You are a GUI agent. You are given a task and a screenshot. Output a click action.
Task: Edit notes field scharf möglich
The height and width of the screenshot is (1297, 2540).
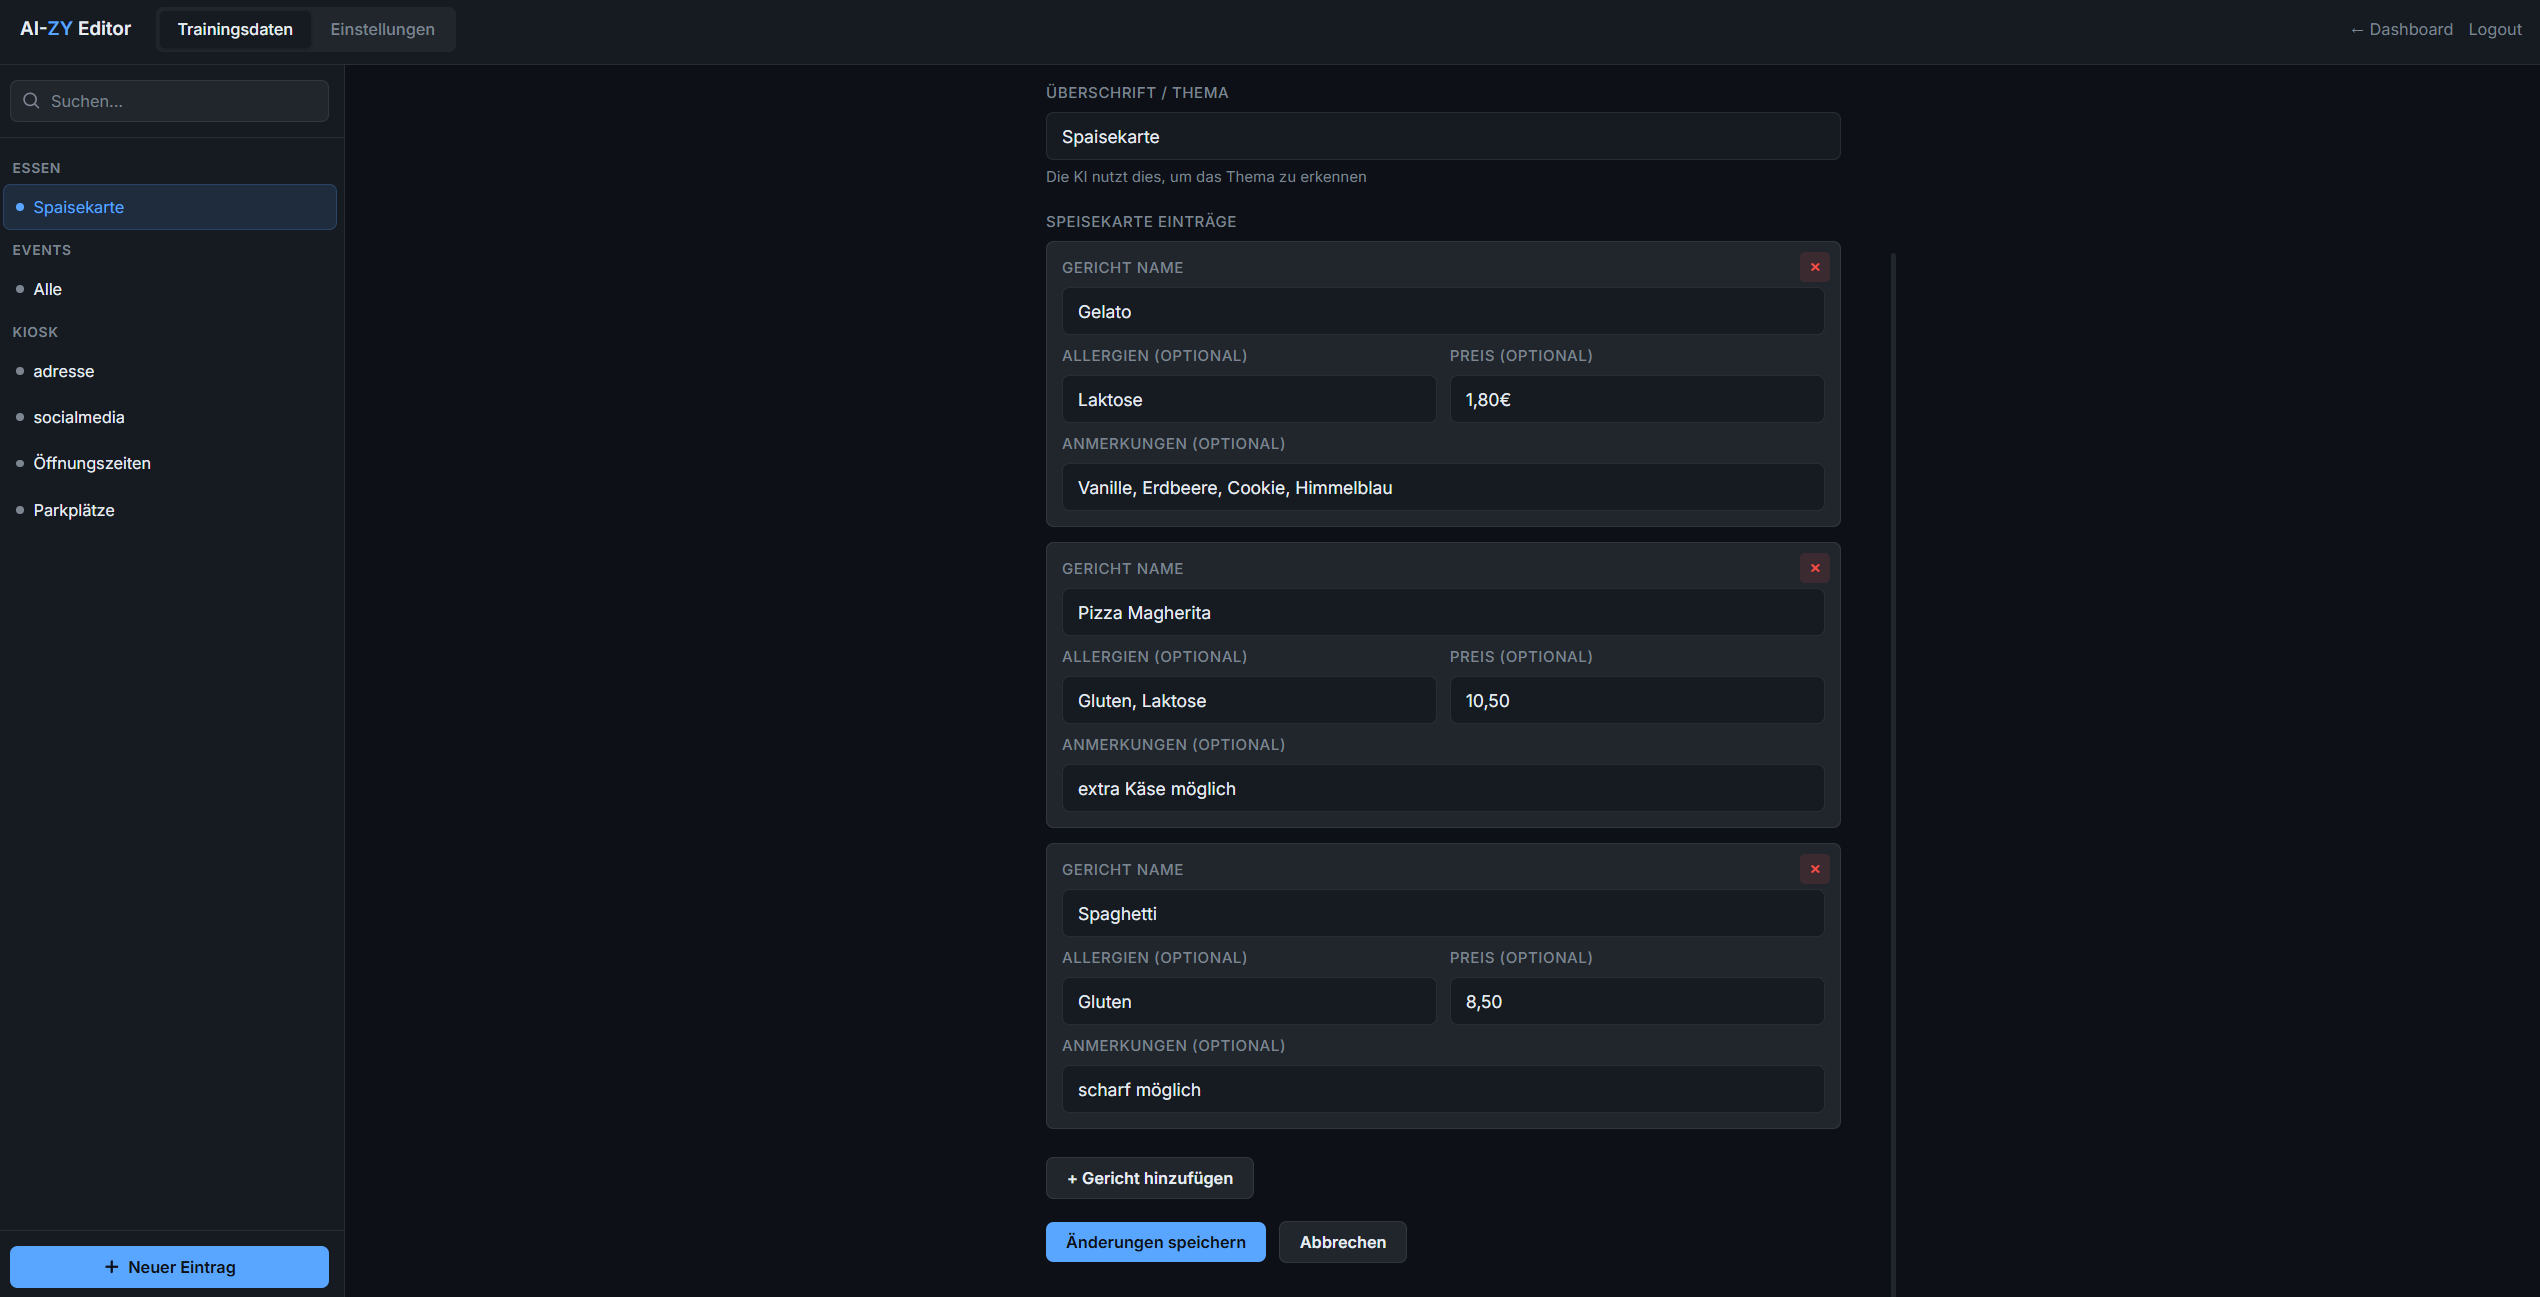tap(1443, 1089)
